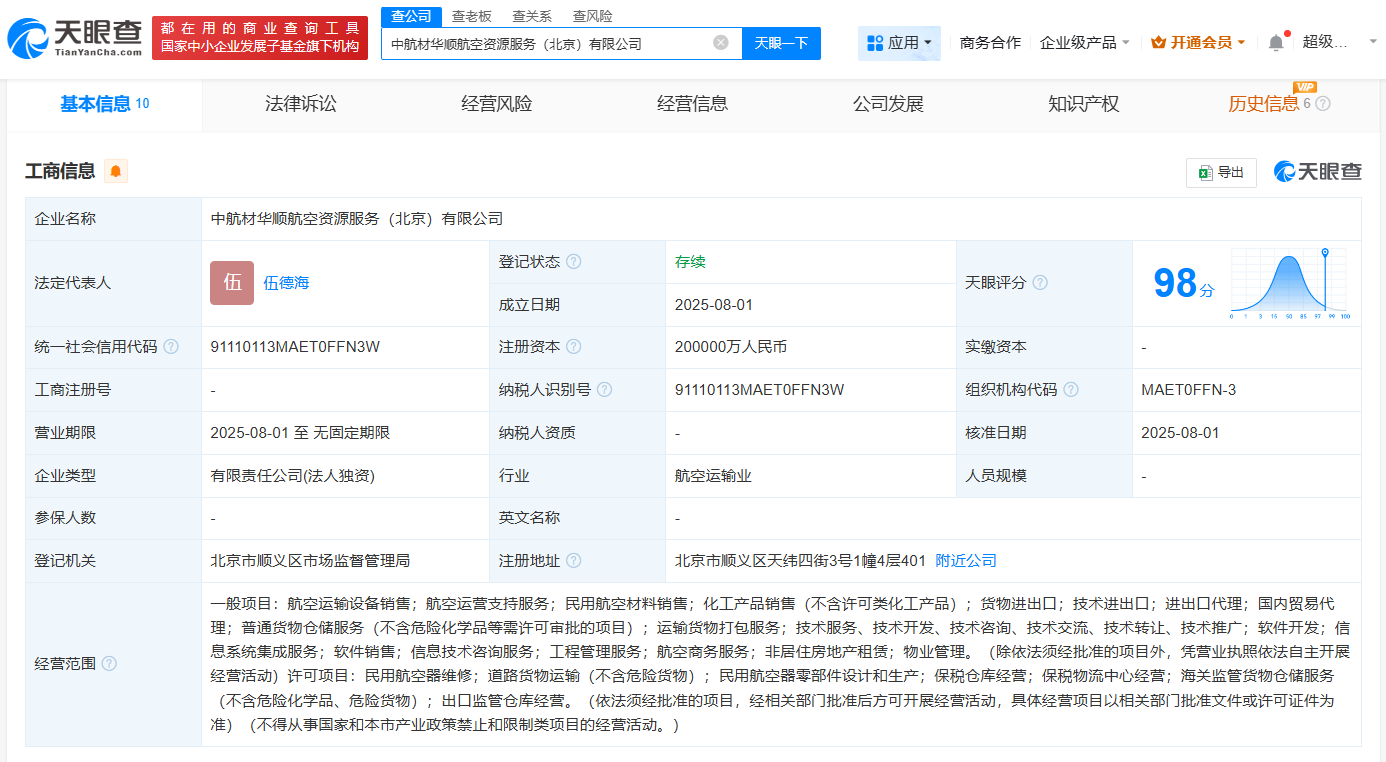
Task: Click the TianYanCha logo
Action: (73, 37)
